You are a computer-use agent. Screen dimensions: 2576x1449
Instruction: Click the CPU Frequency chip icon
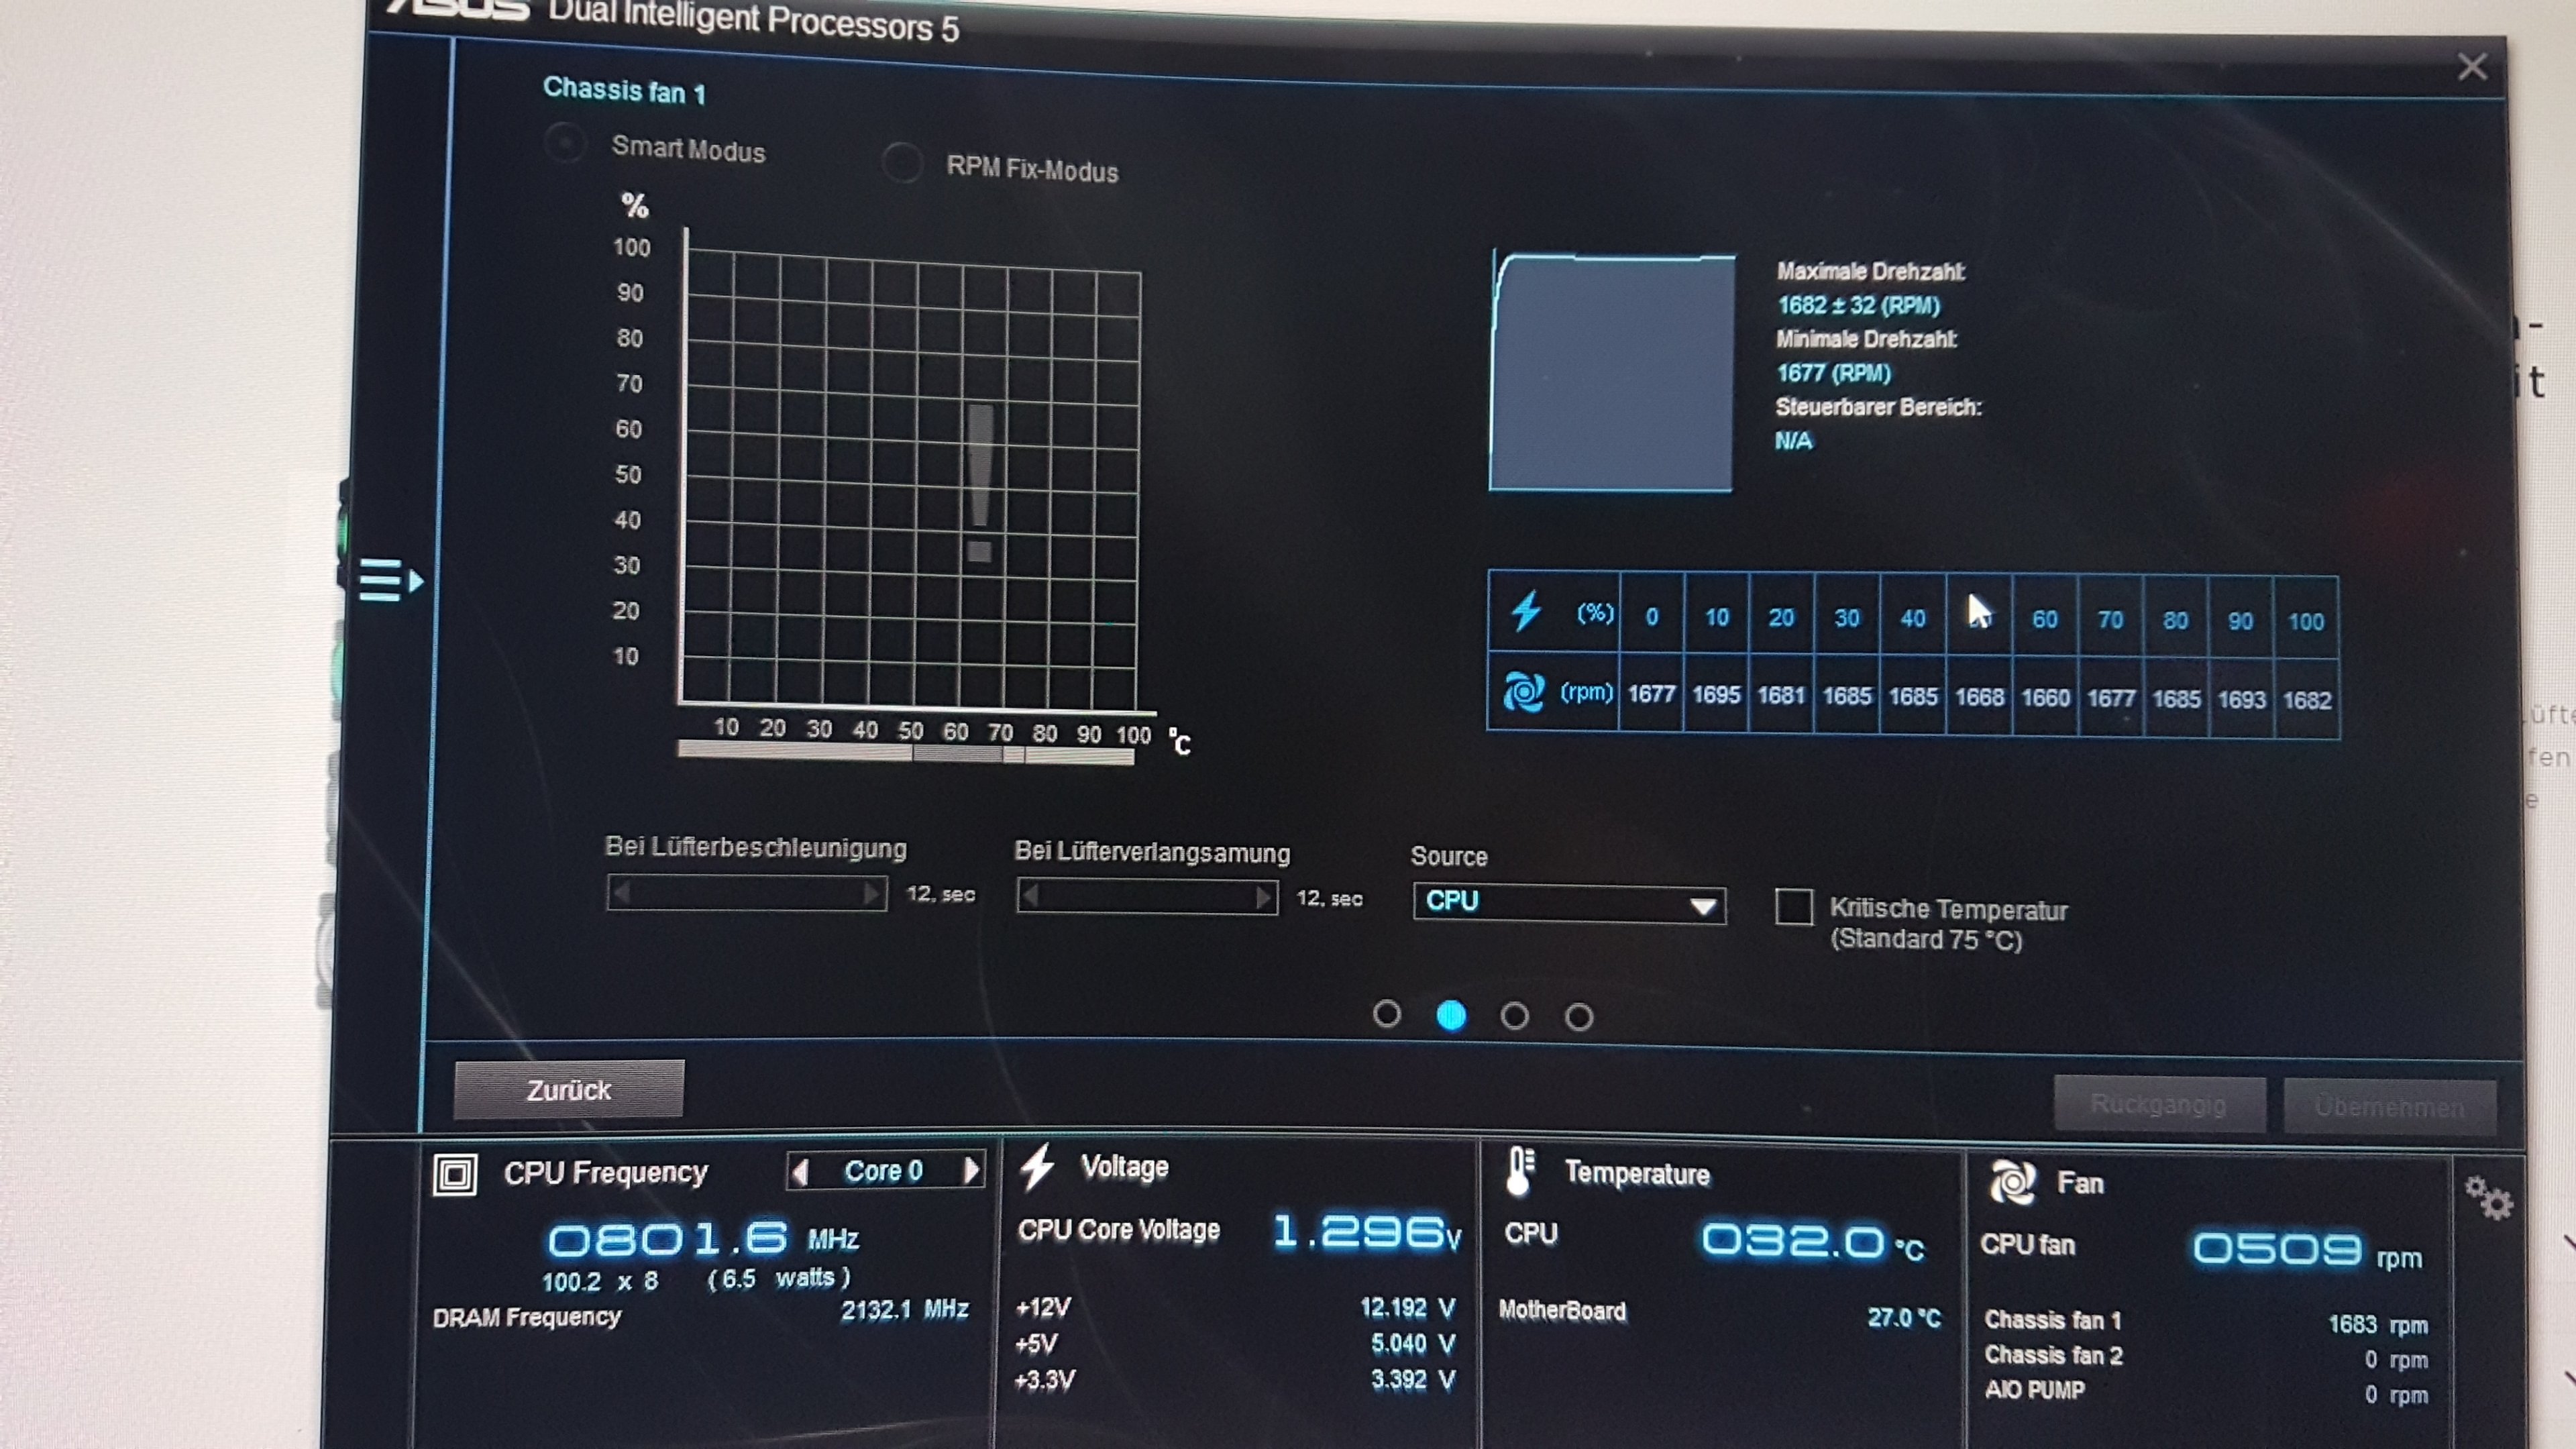pos(455,1174)
